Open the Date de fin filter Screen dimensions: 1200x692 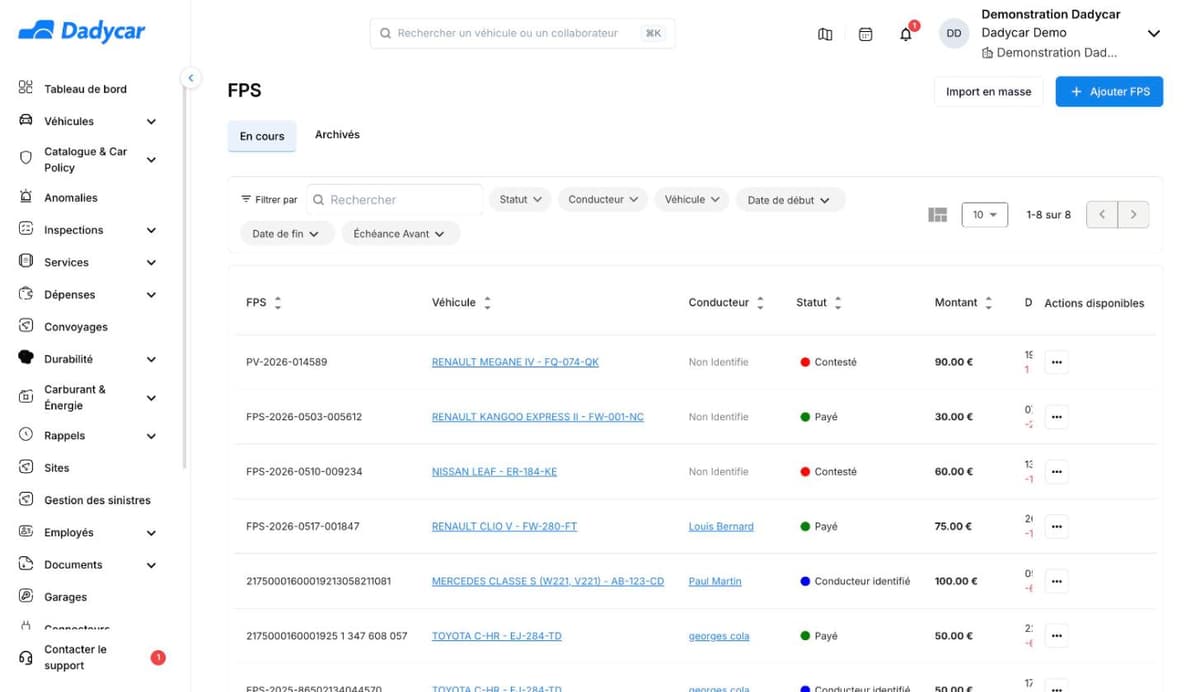click(x=286, y=234)
